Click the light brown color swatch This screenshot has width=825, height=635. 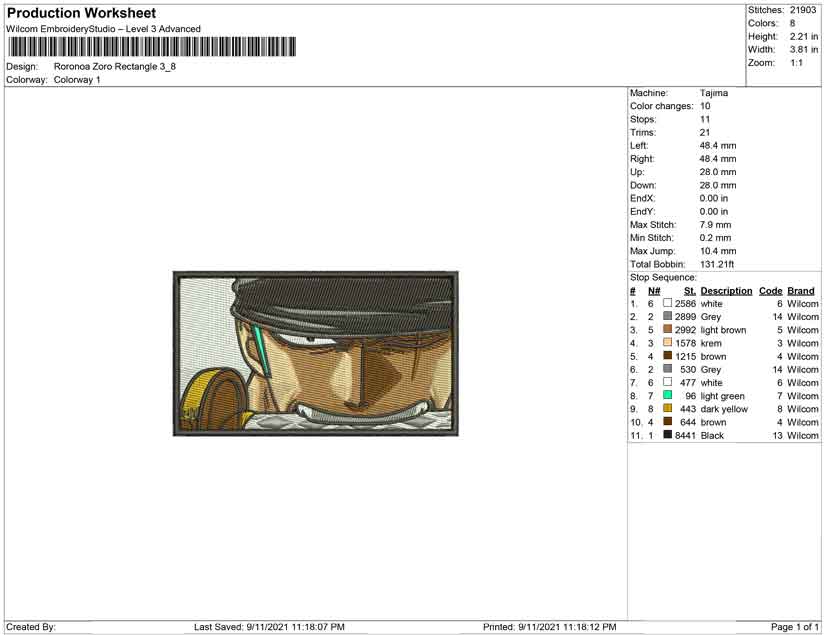667,329
